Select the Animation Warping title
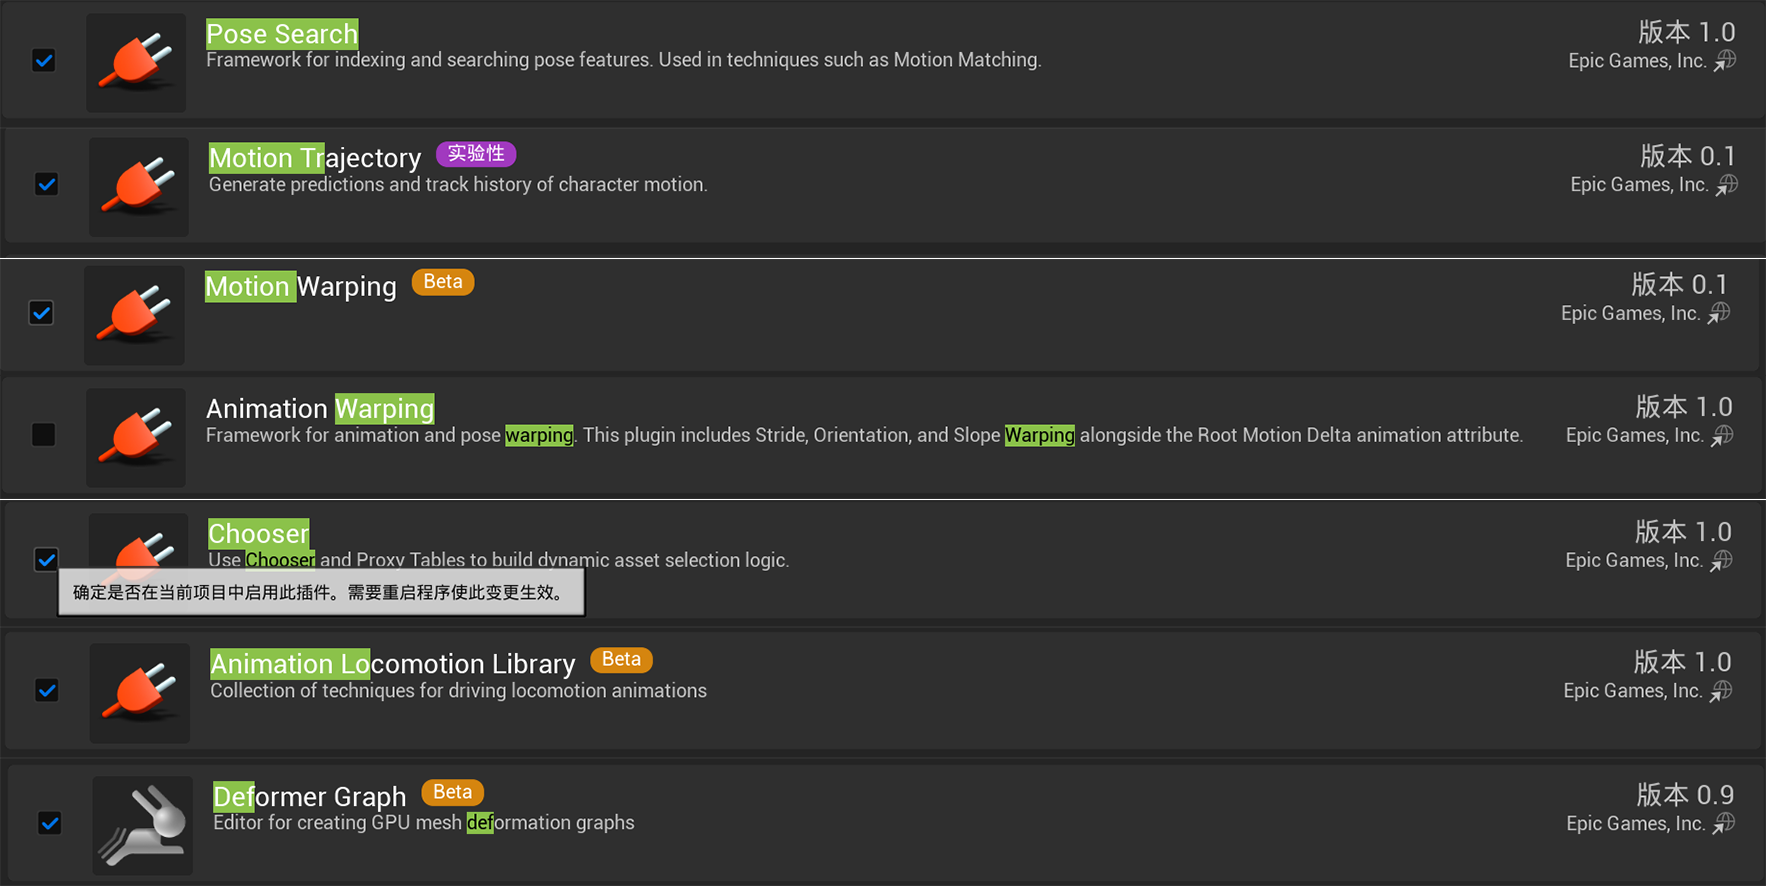 pyautogui.click(x=320, y=409)
